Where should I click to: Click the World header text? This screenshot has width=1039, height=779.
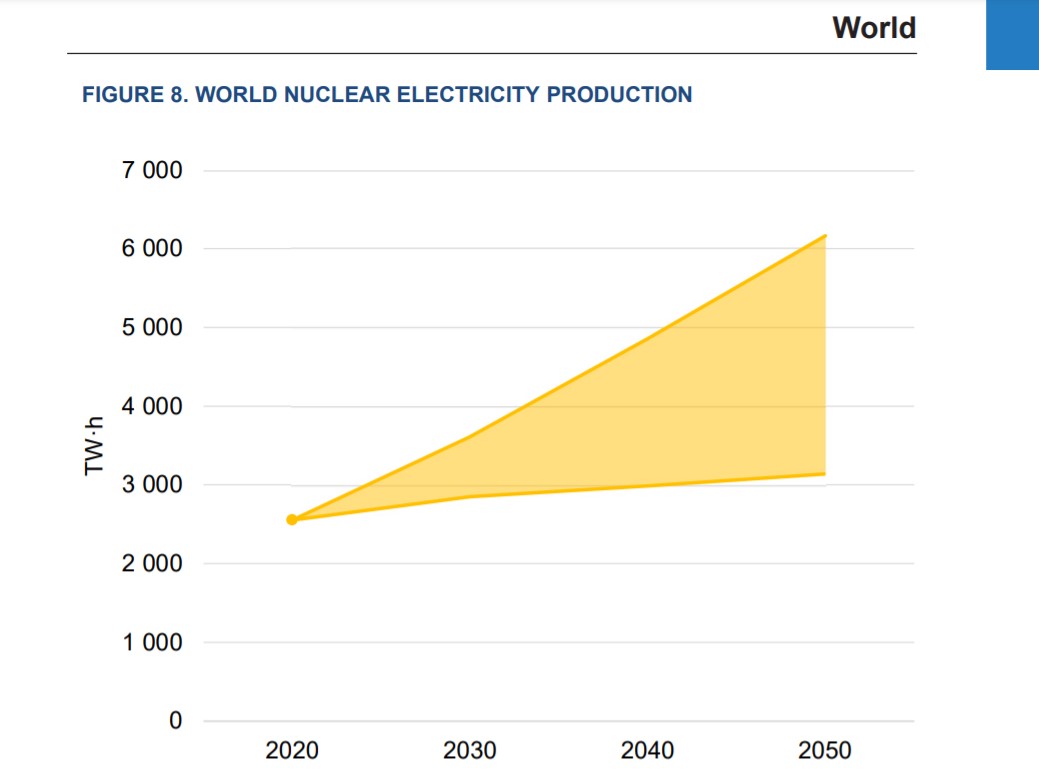[x=874, y=28]
